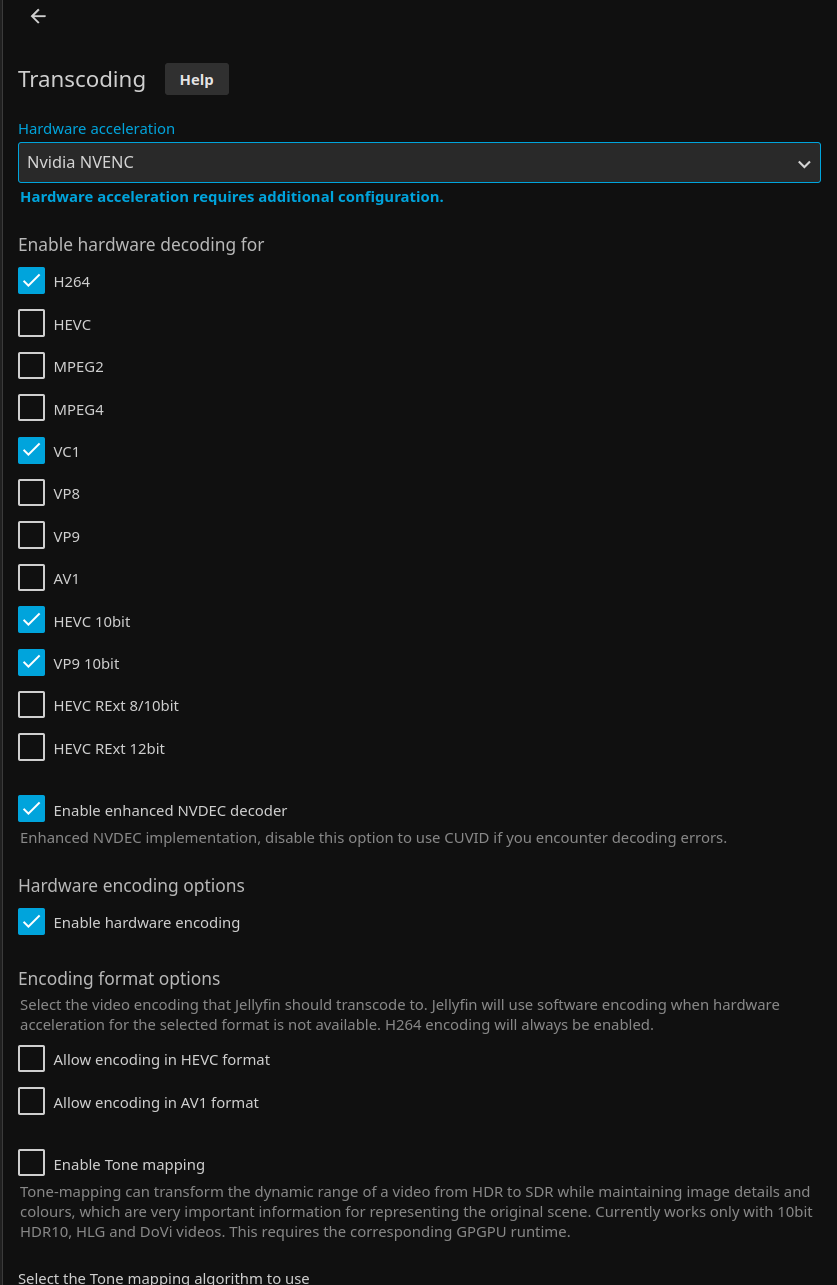The height and width of the screenshot is (1285, 837).
Task: Uncheck Enable hardware encoding
Action: [32, 922]
